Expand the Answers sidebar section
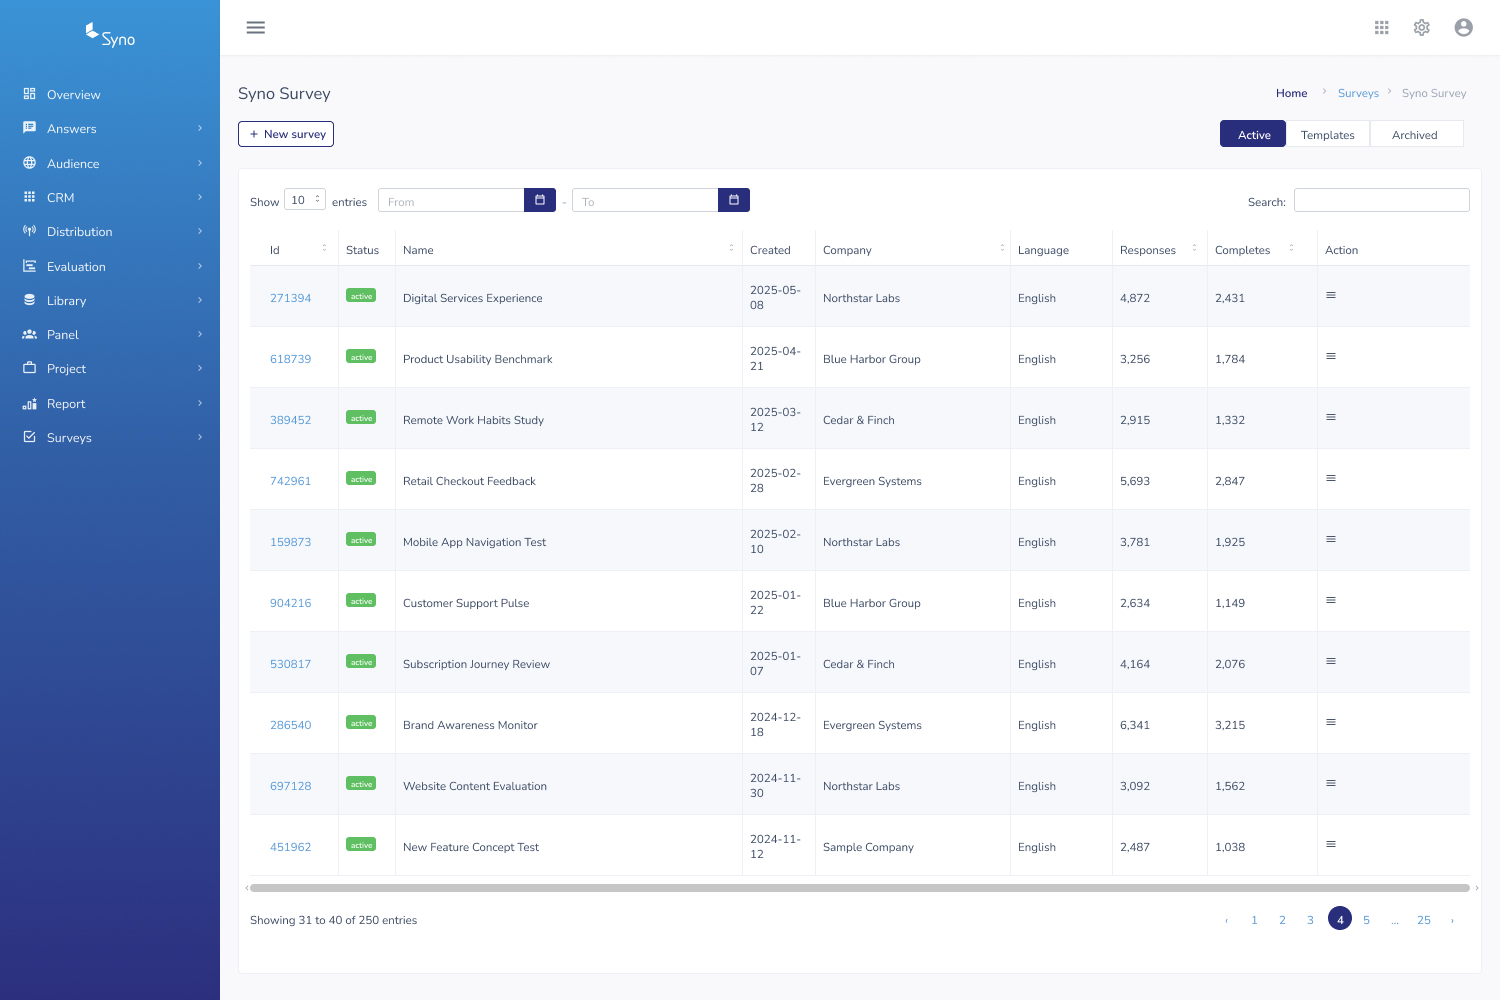Viewport: 1500px width, 1000px height. (110, 129)
